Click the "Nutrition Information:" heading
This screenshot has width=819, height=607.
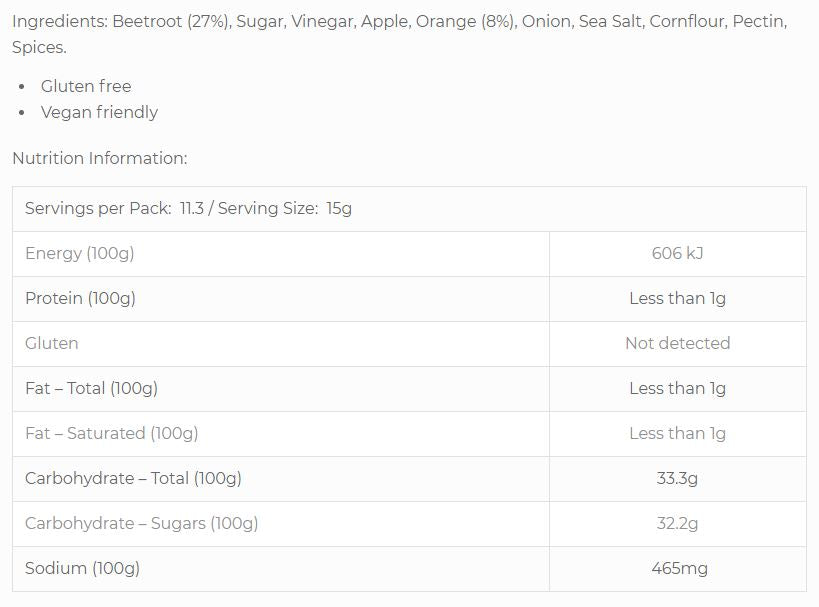tap(100, 158)
